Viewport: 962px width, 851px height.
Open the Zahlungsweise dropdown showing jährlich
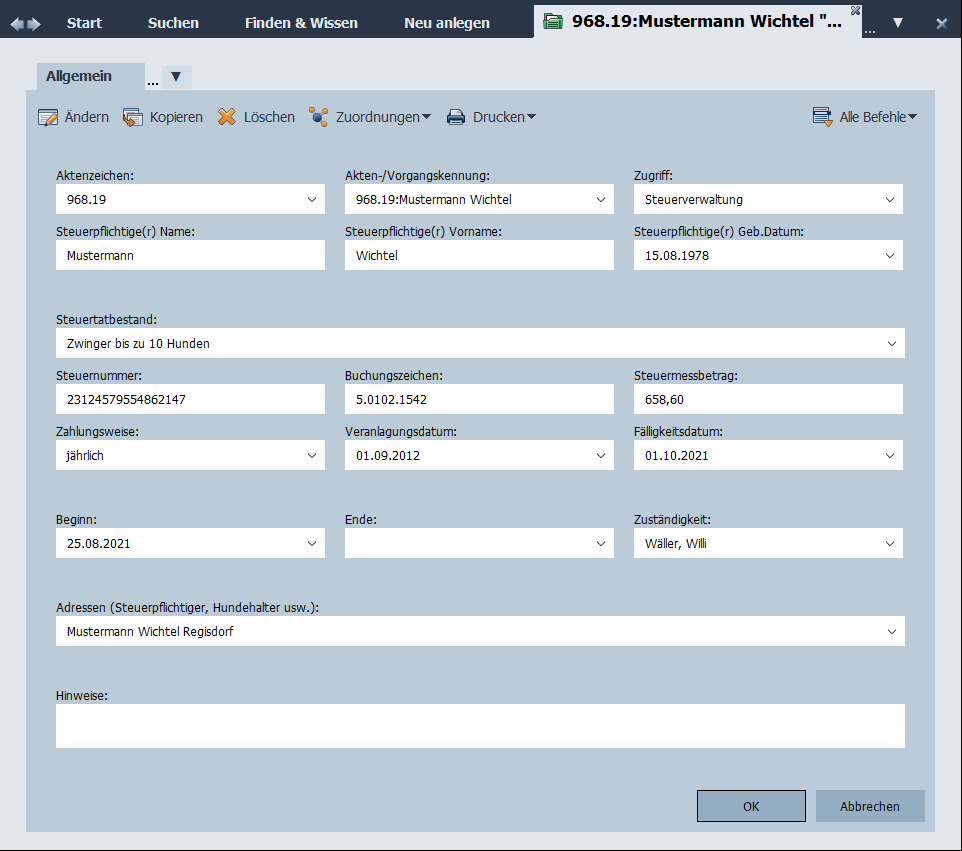pyautogui.click(x=311, y=455)
